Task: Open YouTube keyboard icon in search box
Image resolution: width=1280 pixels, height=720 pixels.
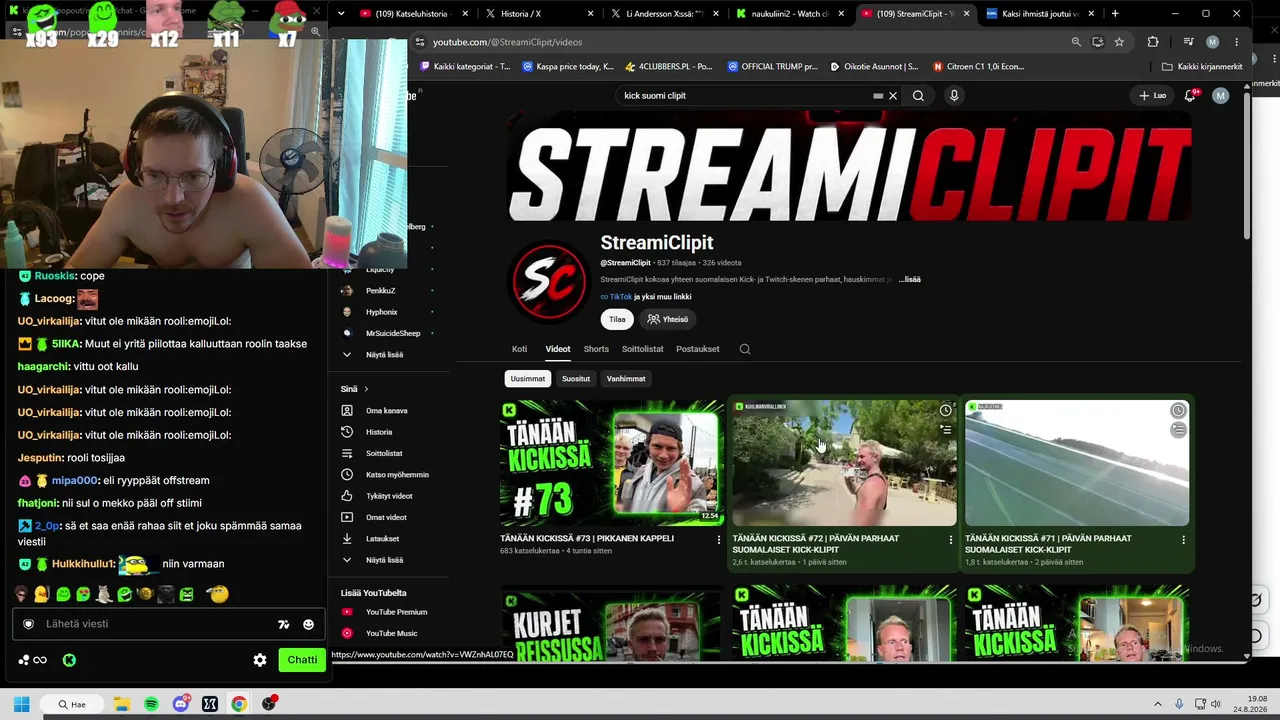Action: 878,96
